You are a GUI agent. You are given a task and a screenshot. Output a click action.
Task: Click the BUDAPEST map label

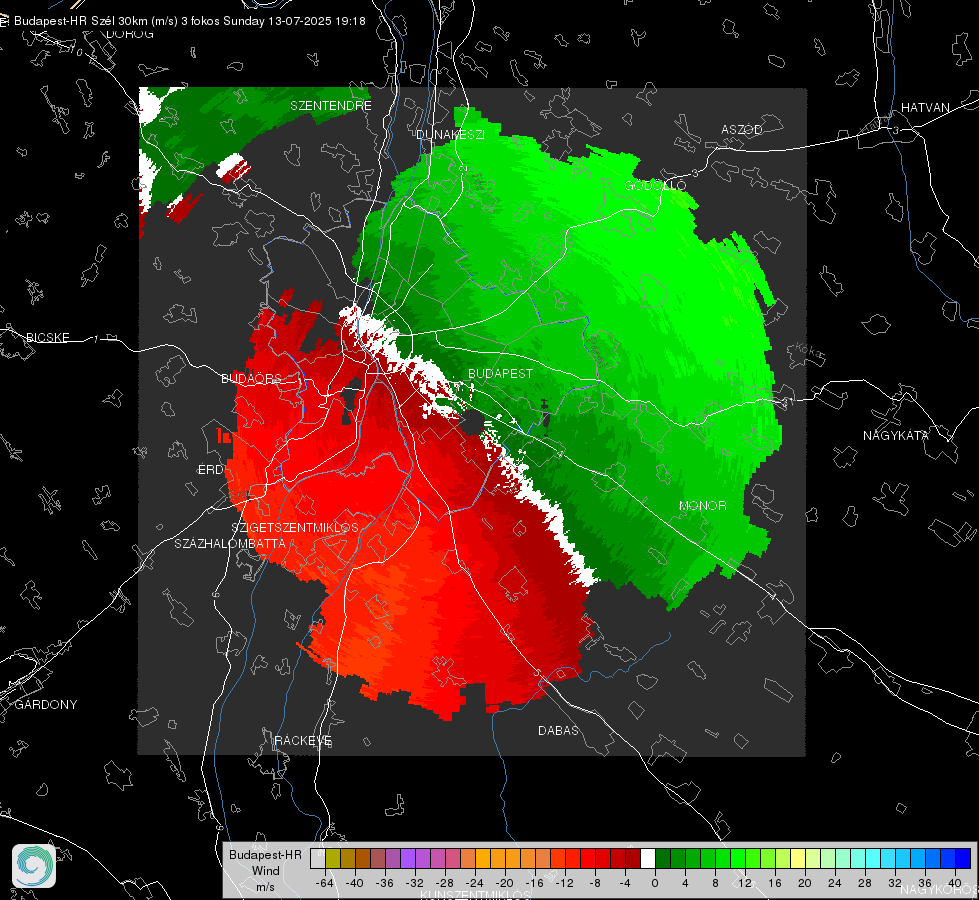pyautogui.click(x=501, y=373)
